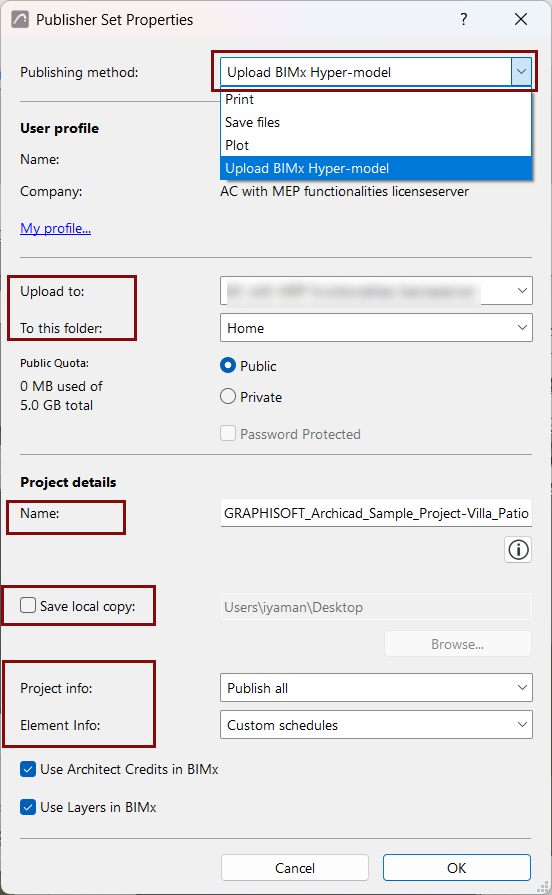Open the Element Info Custom schedules dropdown
This screenshot has width=552, height=895.
point(376,725)
